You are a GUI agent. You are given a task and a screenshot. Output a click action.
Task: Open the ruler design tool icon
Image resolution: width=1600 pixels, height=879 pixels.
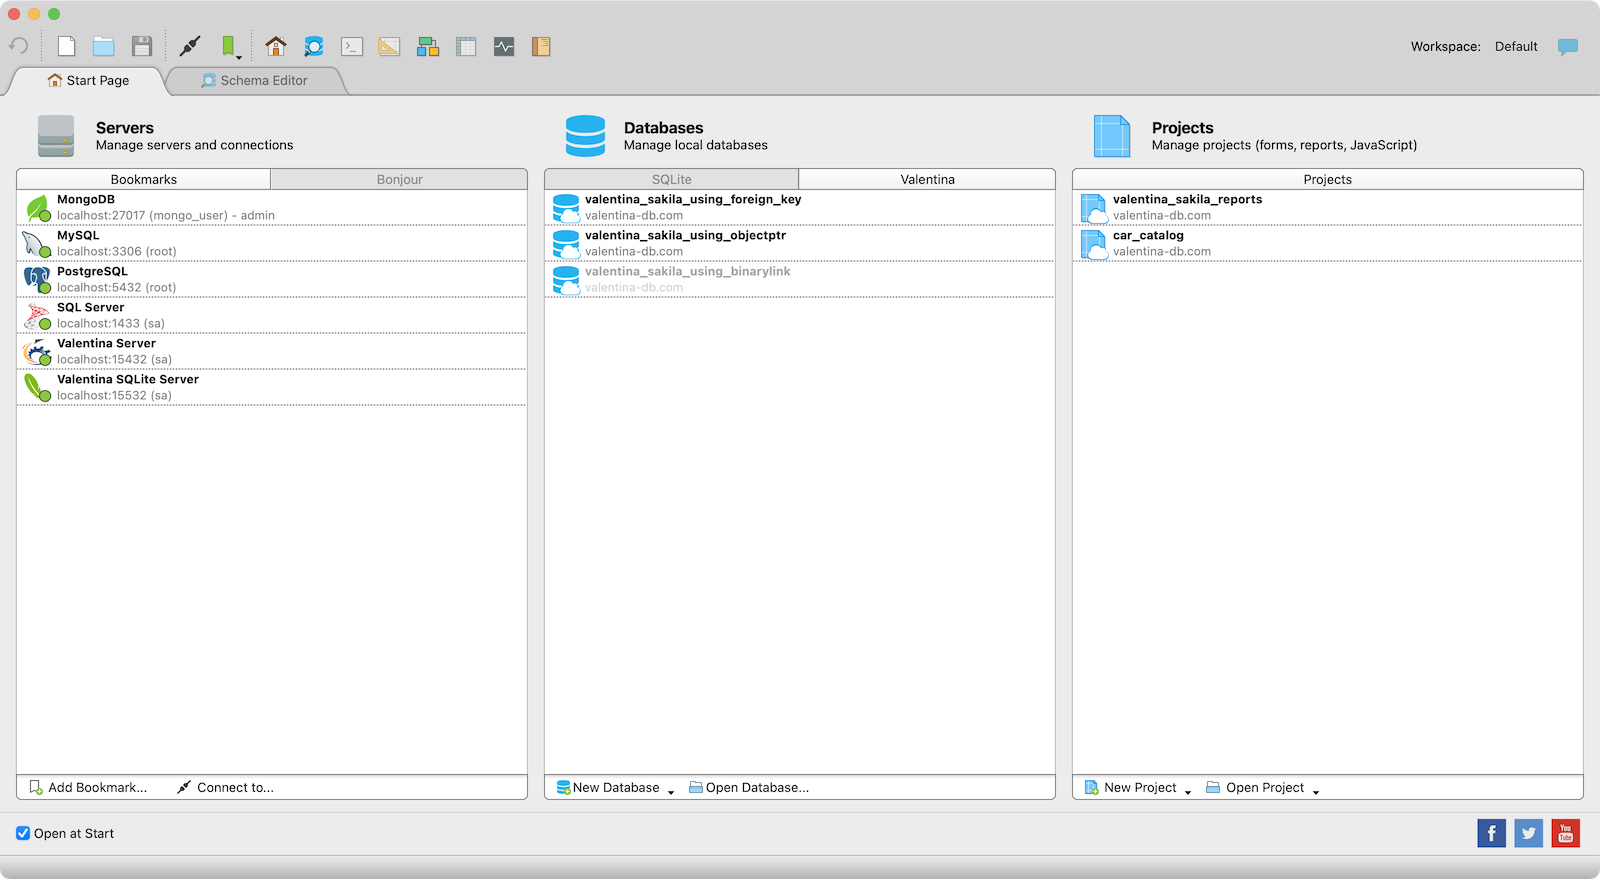click(x=390, y=46)
